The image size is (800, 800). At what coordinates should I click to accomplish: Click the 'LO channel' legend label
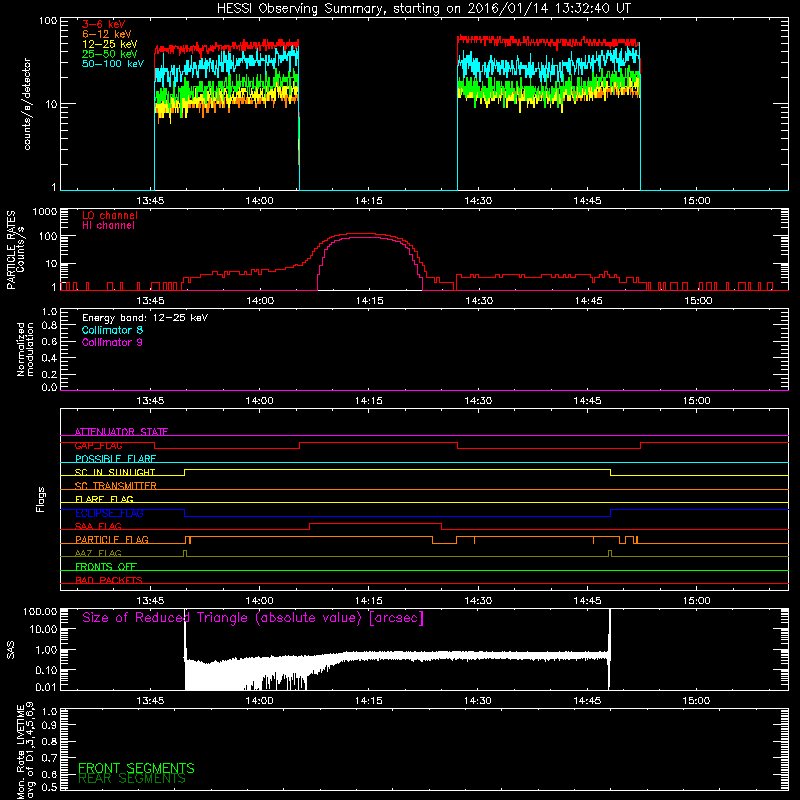110,215
